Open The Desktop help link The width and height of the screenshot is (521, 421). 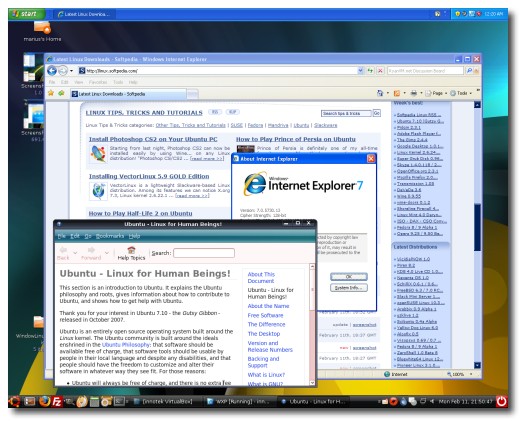click(264, 334)
